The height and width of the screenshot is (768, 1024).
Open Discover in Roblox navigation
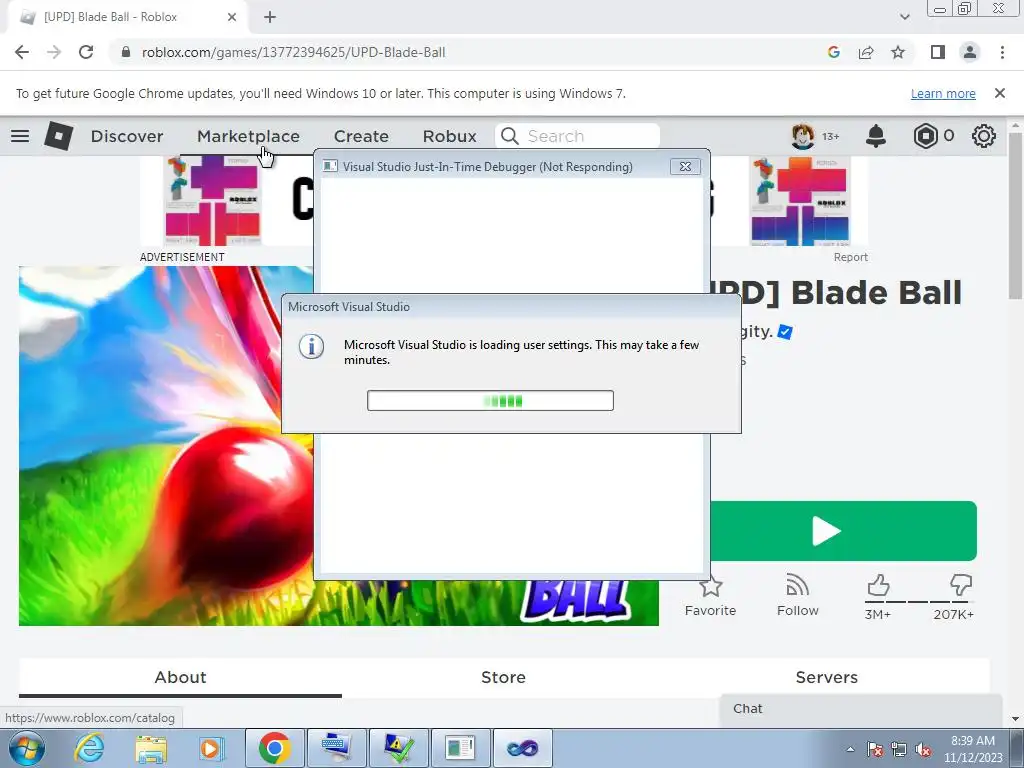(127, 136)
